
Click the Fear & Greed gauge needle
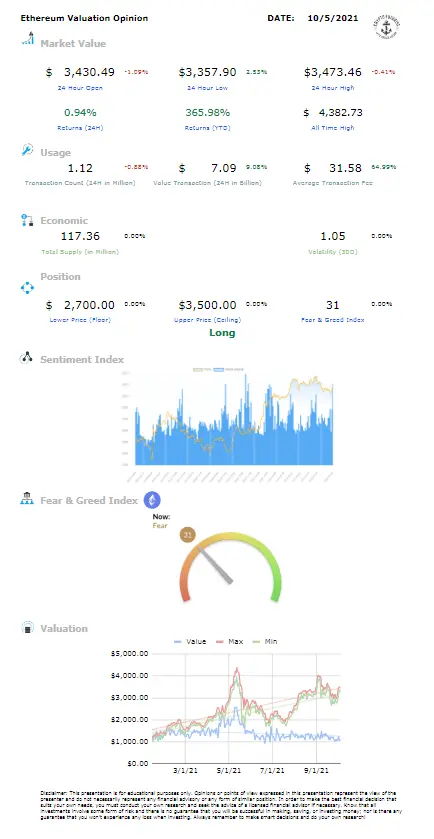coord(215,565)
